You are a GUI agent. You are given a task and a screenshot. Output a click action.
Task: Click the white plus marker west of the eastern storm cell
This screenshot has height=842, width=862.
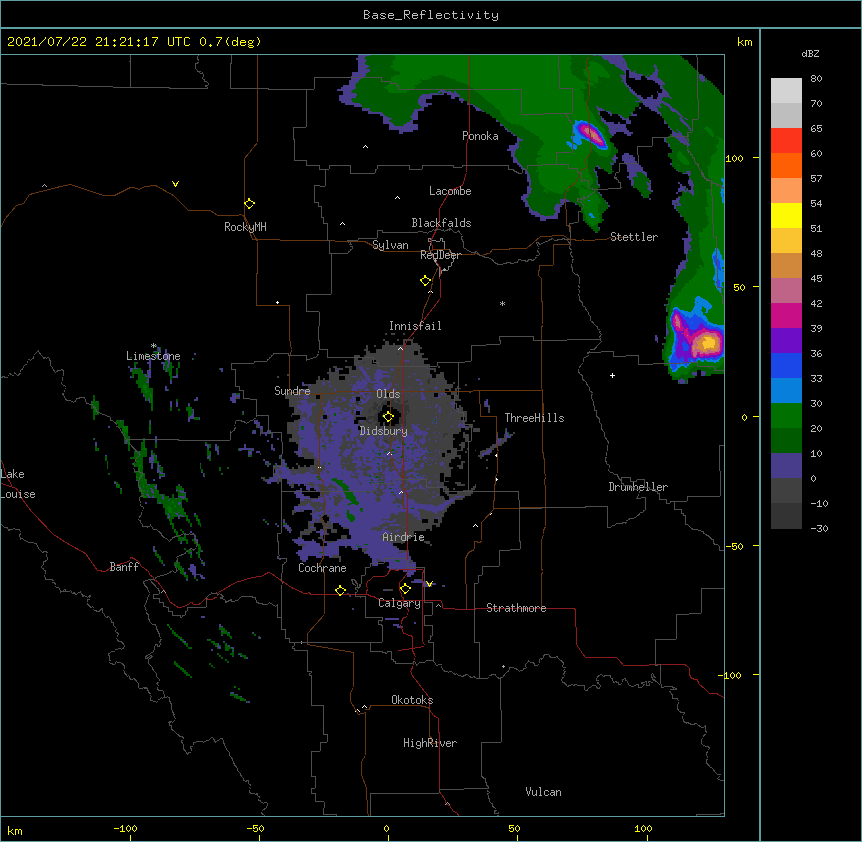[612, 375]
